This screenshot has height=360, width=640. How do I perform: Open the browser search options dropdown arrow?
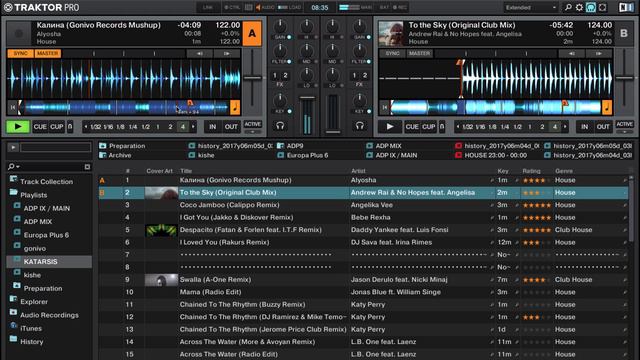(18, 167)
